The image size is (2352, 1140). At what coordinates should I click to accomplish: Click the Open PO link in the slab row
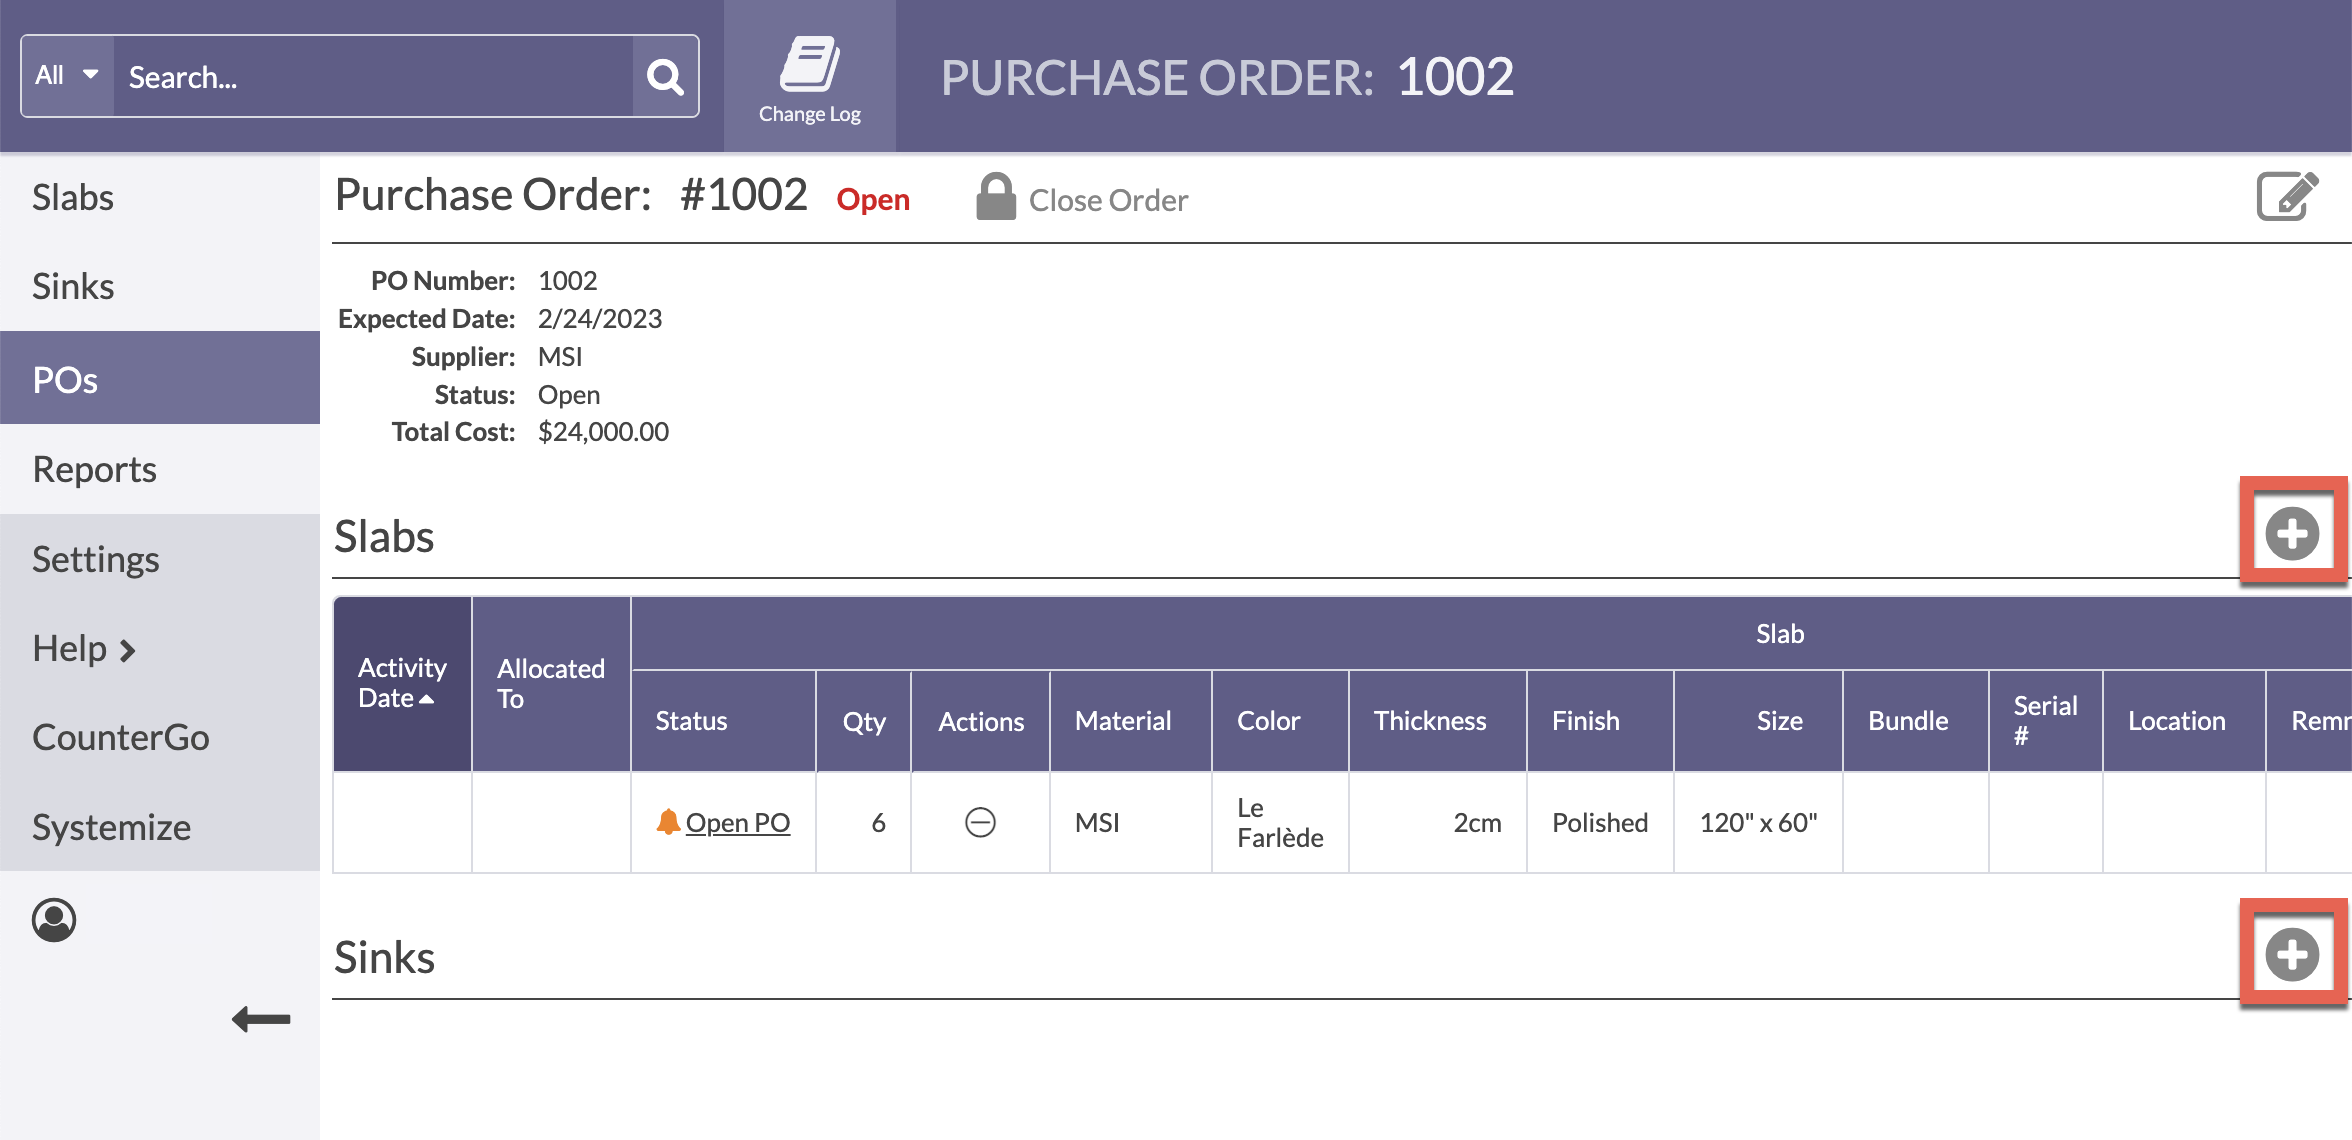point(740,821)
